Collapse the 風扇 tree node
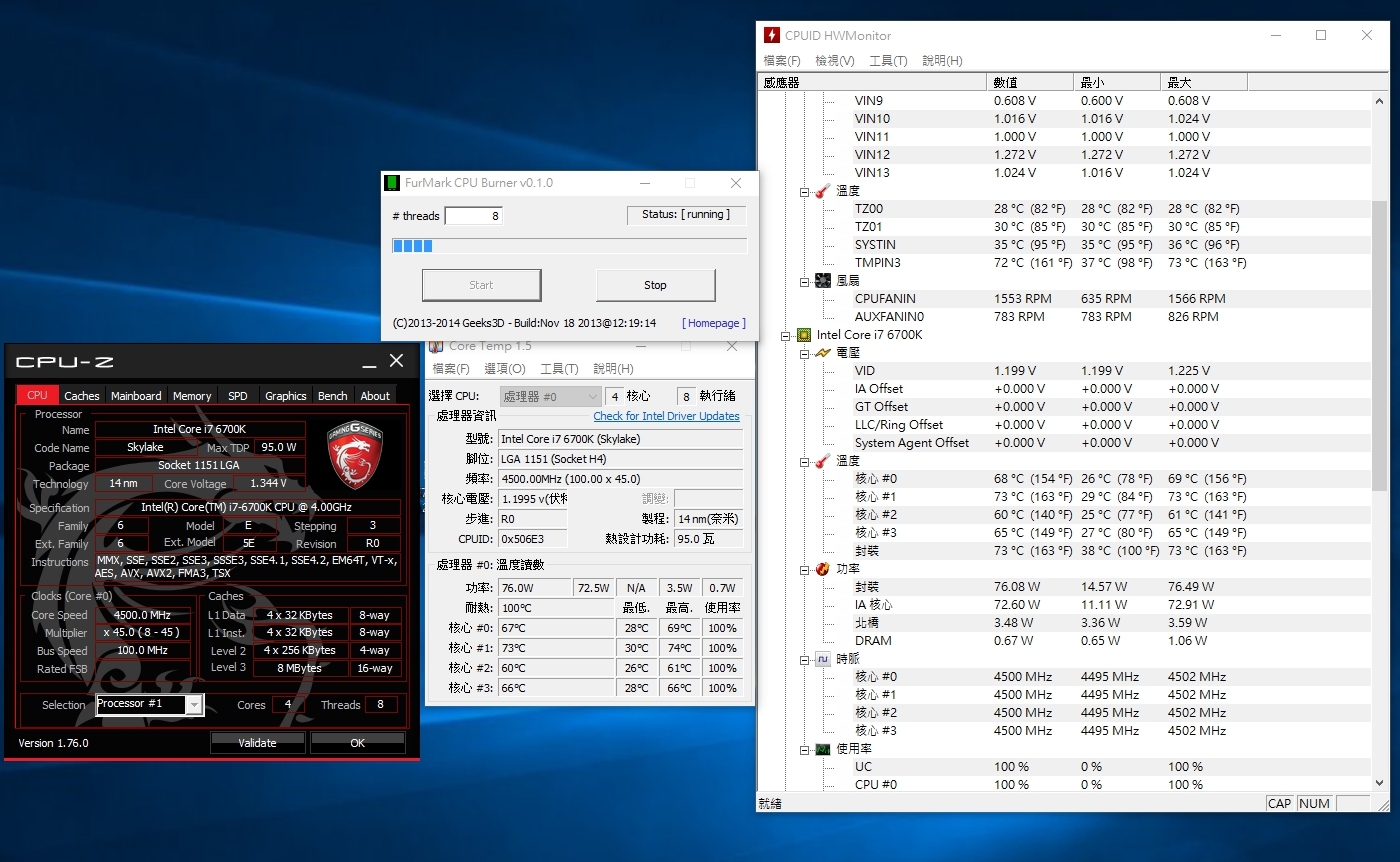 (x=805, y=281)
